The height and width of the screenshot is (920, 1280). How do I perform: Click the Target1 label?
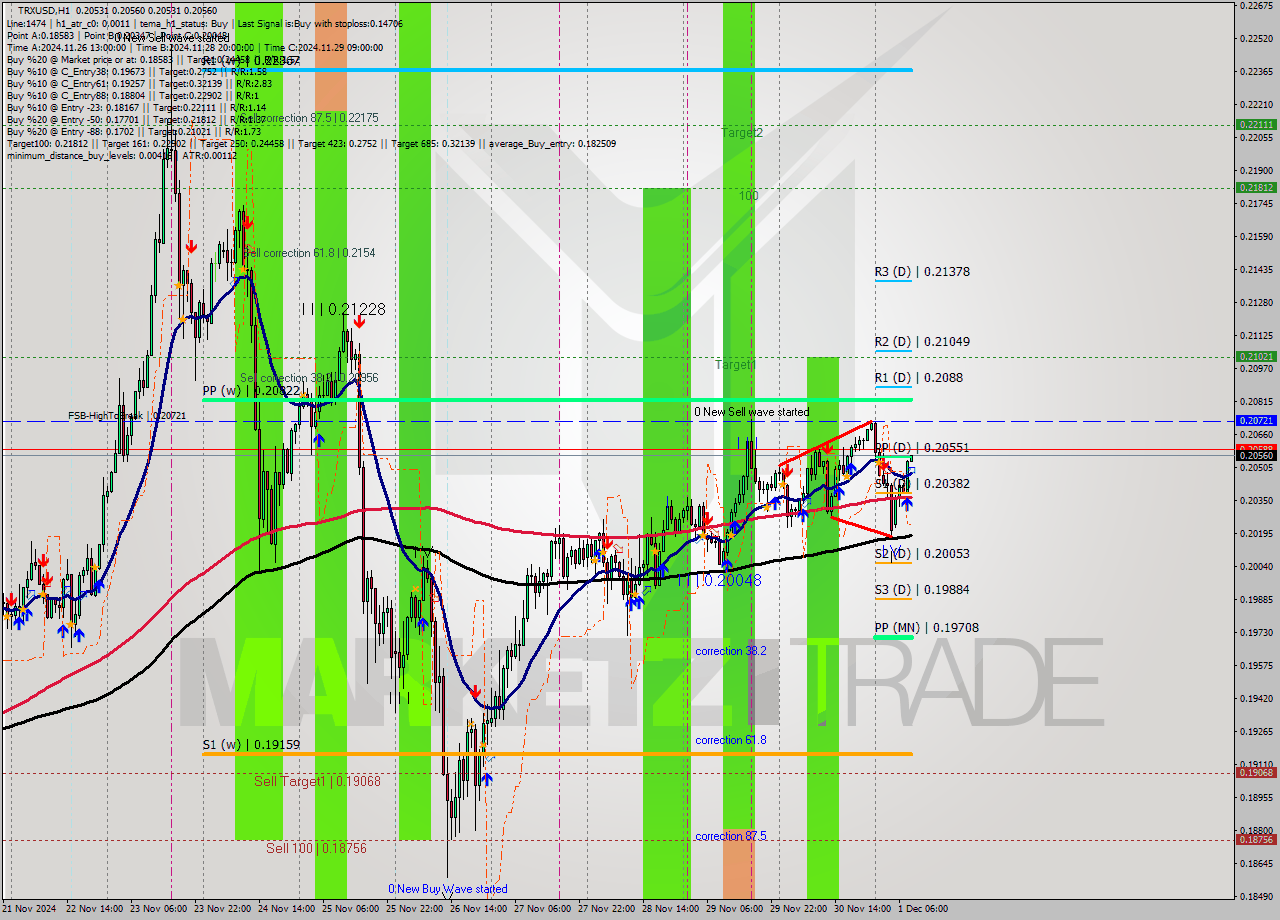tap(735, 364)
